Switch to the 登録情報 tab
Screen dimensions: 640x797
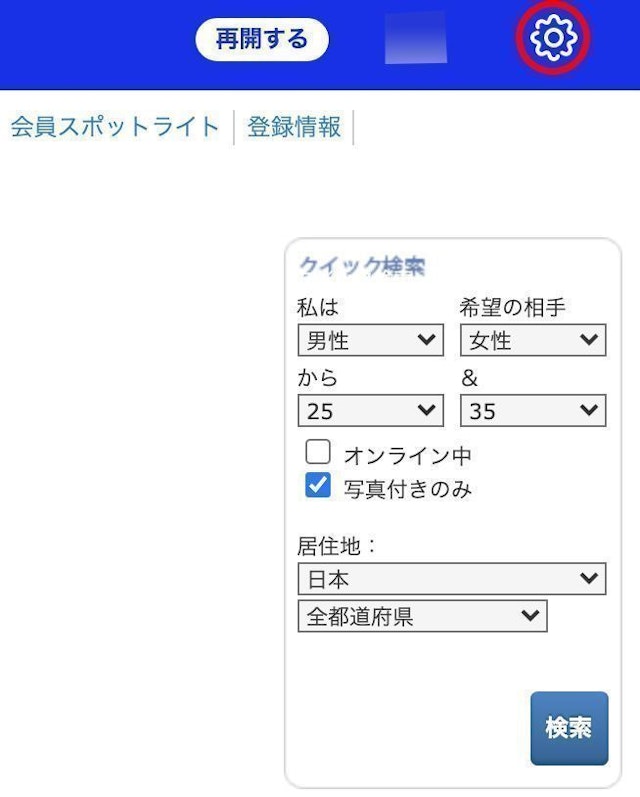click(x=294, y=127)
